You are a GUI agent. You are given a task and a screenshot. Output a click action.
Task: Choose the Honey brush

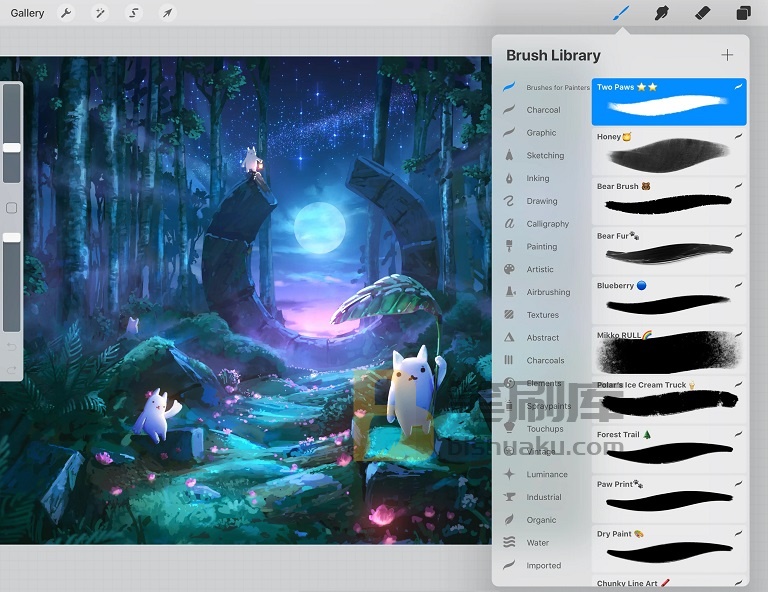pyautogui.click(x=669, y=152)
